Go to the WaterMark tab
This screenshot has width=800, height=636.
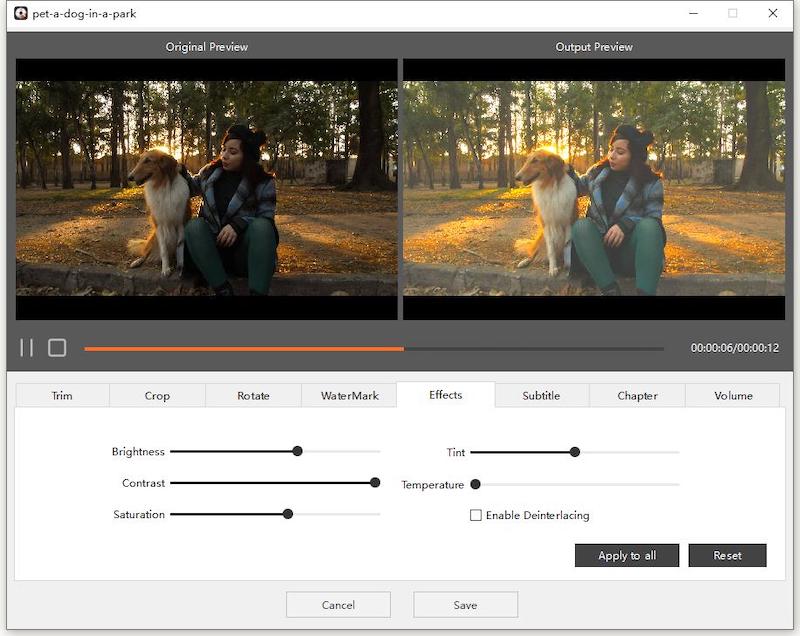point(349,396)
